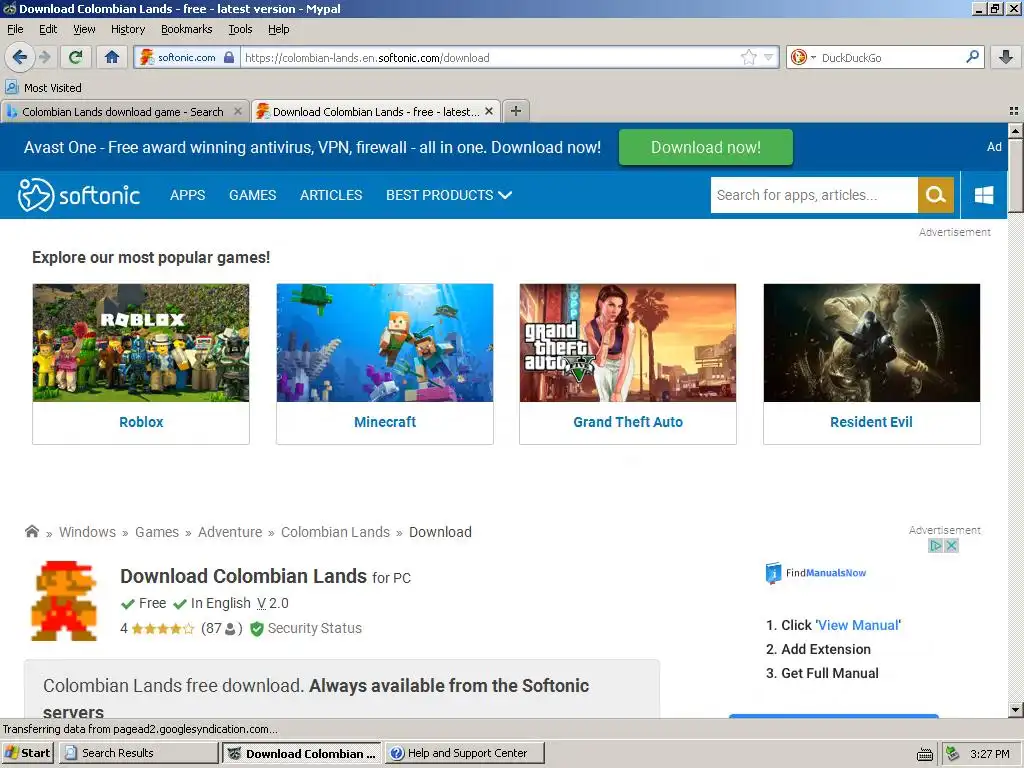Open the Resident Evil thumbnail
1024x768 pixels.
871,342
